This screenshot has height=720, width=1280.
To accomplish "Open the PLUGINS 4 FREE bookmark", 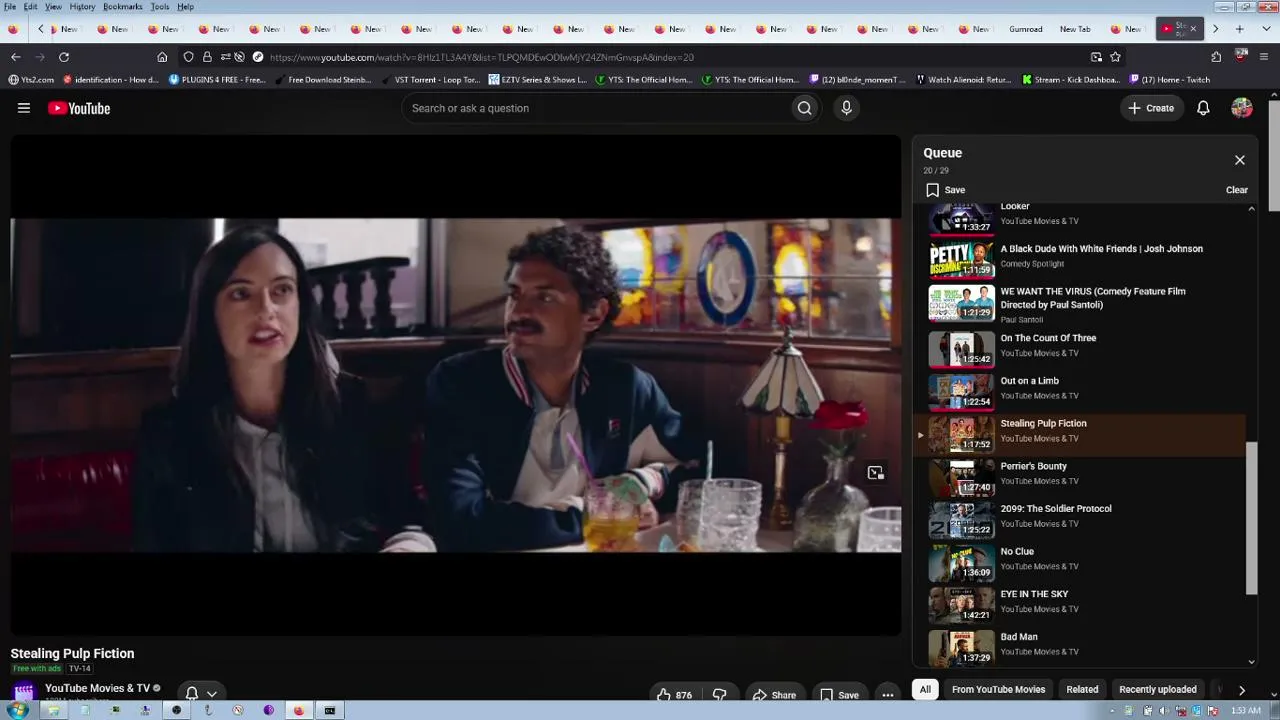I will [x=217, y=80].
